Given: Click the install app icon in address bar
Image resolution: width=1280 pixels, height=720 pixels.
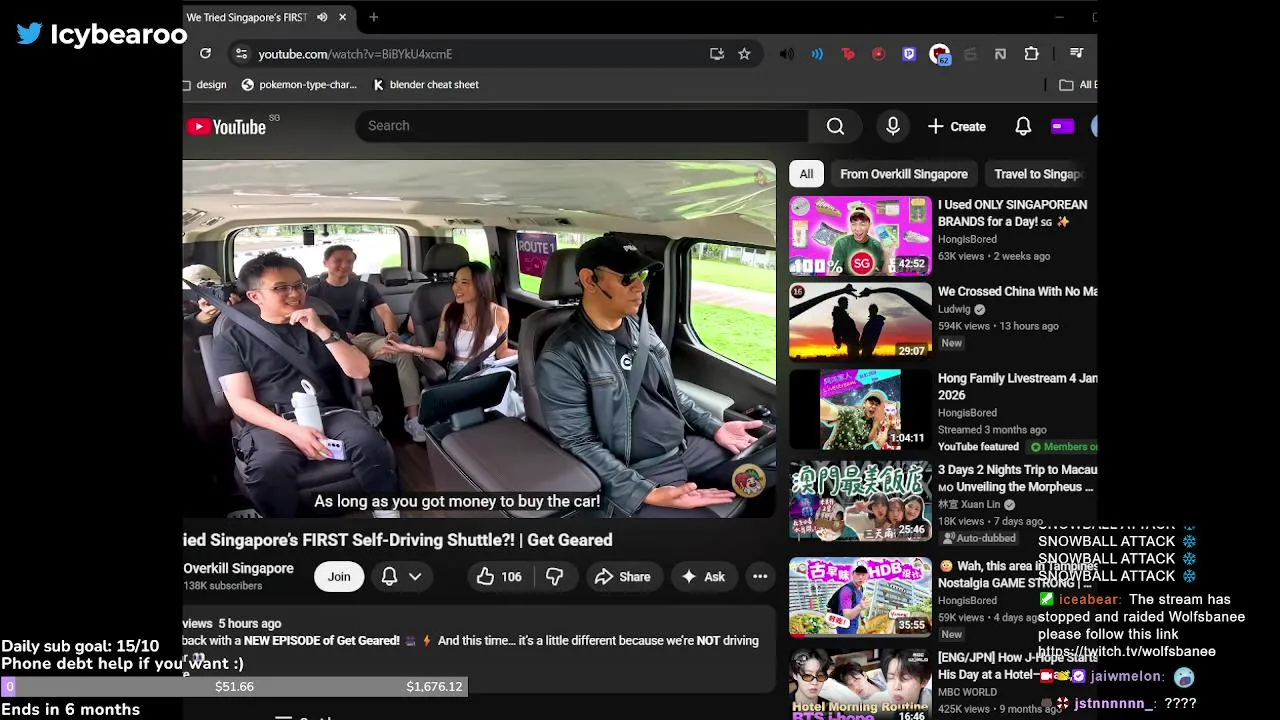Looking at the screenshot, I should [x=717, y=54].
